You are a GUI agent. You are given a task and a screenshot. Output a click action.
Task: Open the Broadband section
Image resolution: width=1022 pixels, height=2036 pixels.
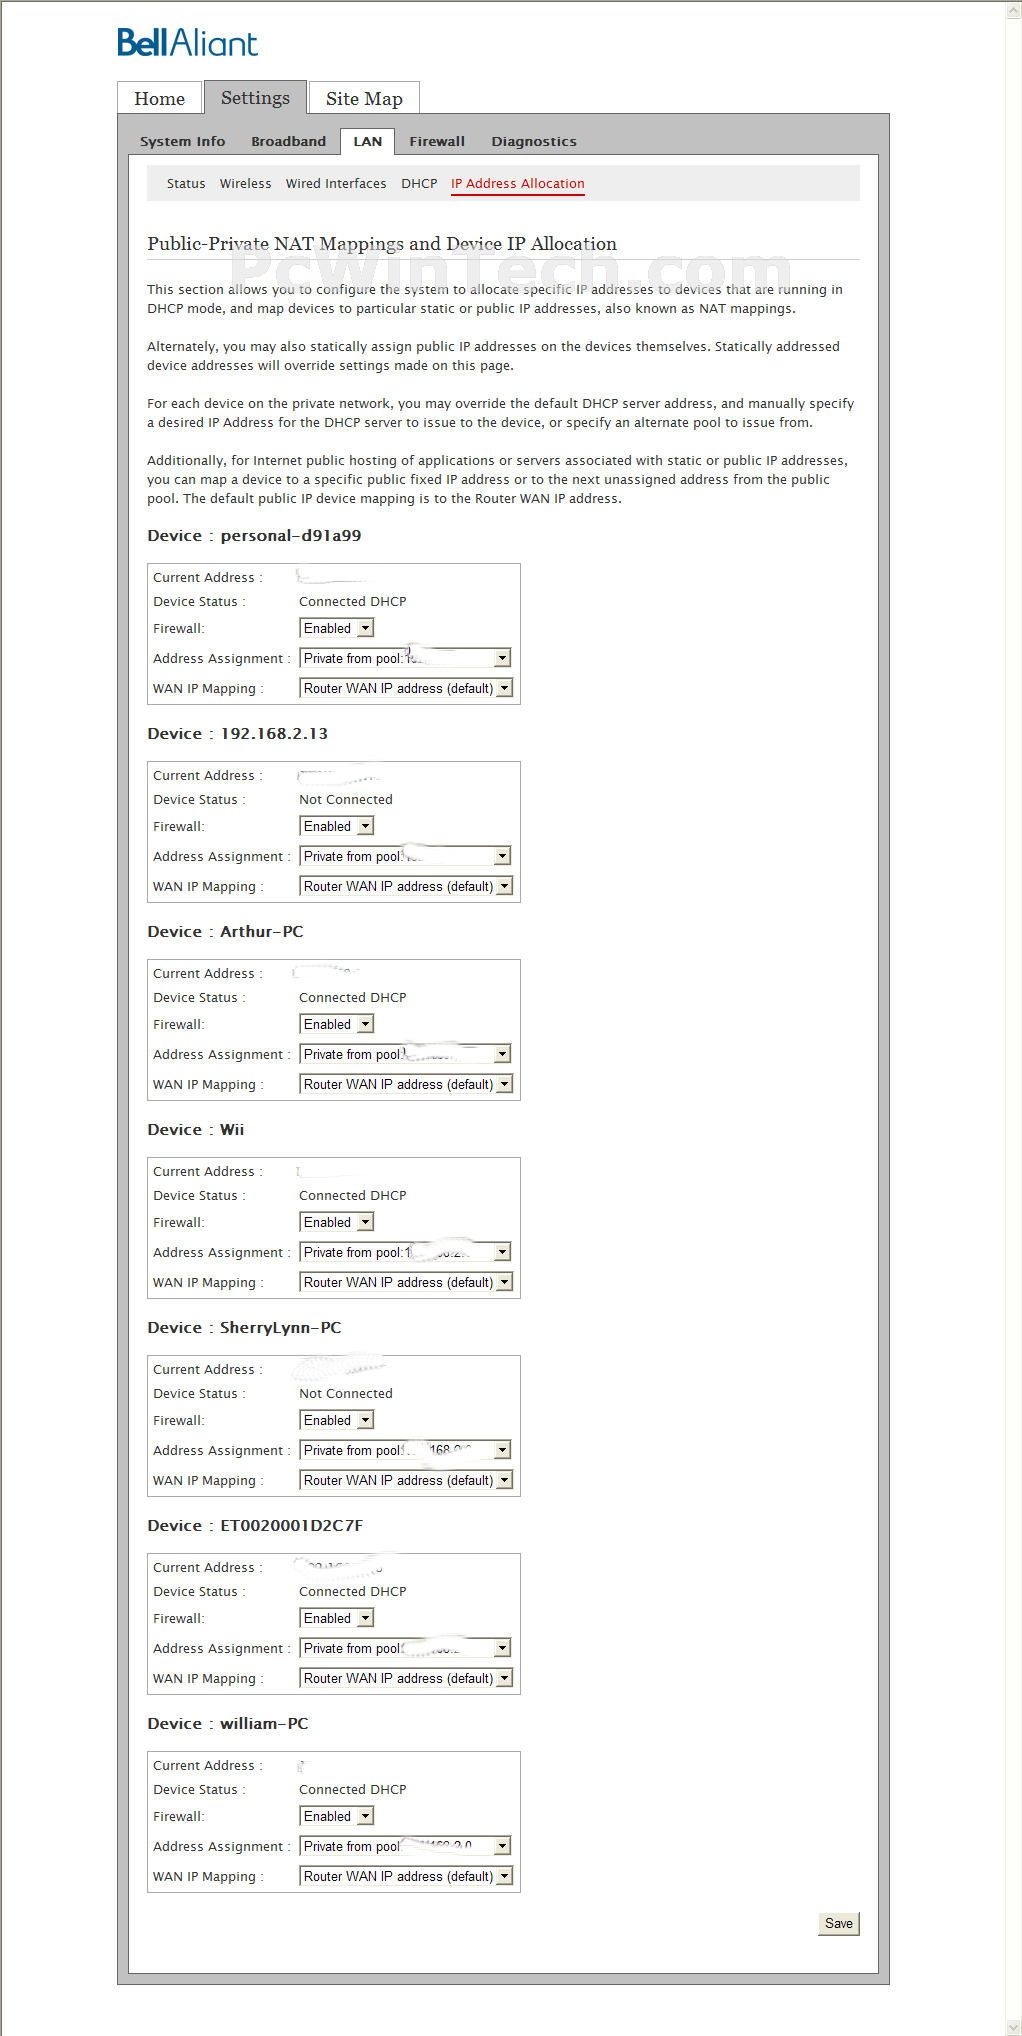289,141
